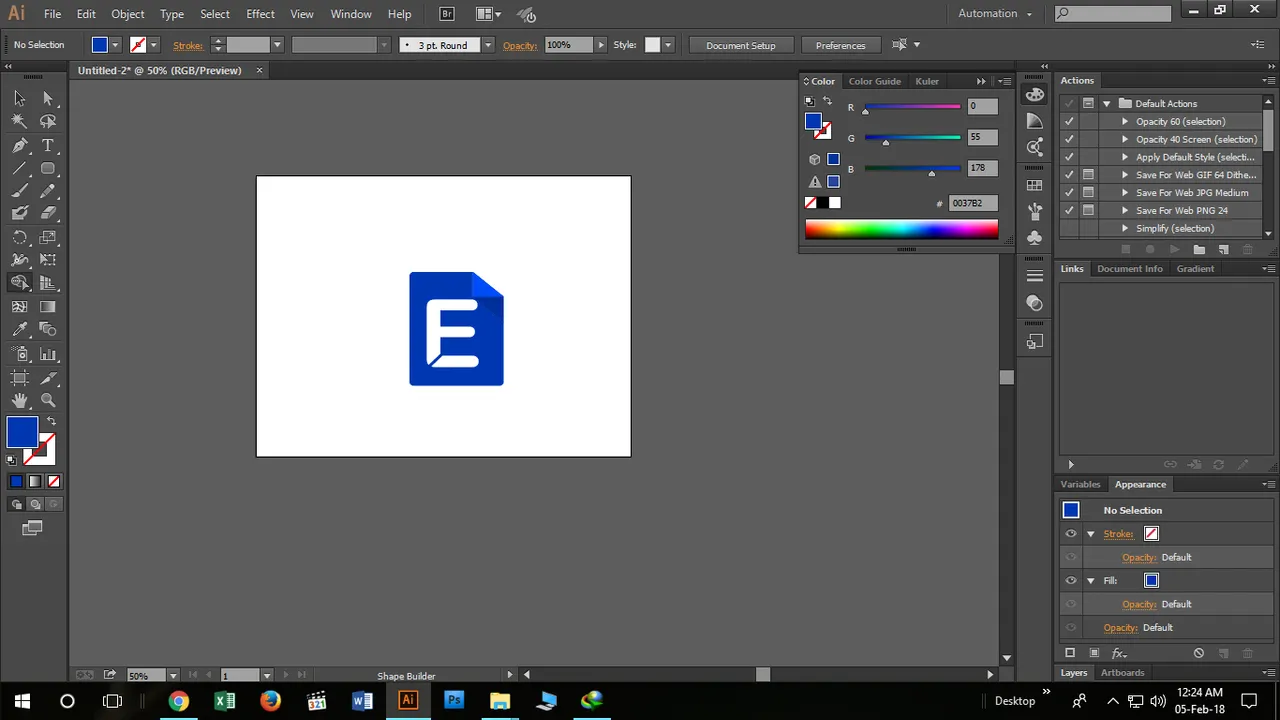
Task: Open the File menu
Action: pos(52,14)
